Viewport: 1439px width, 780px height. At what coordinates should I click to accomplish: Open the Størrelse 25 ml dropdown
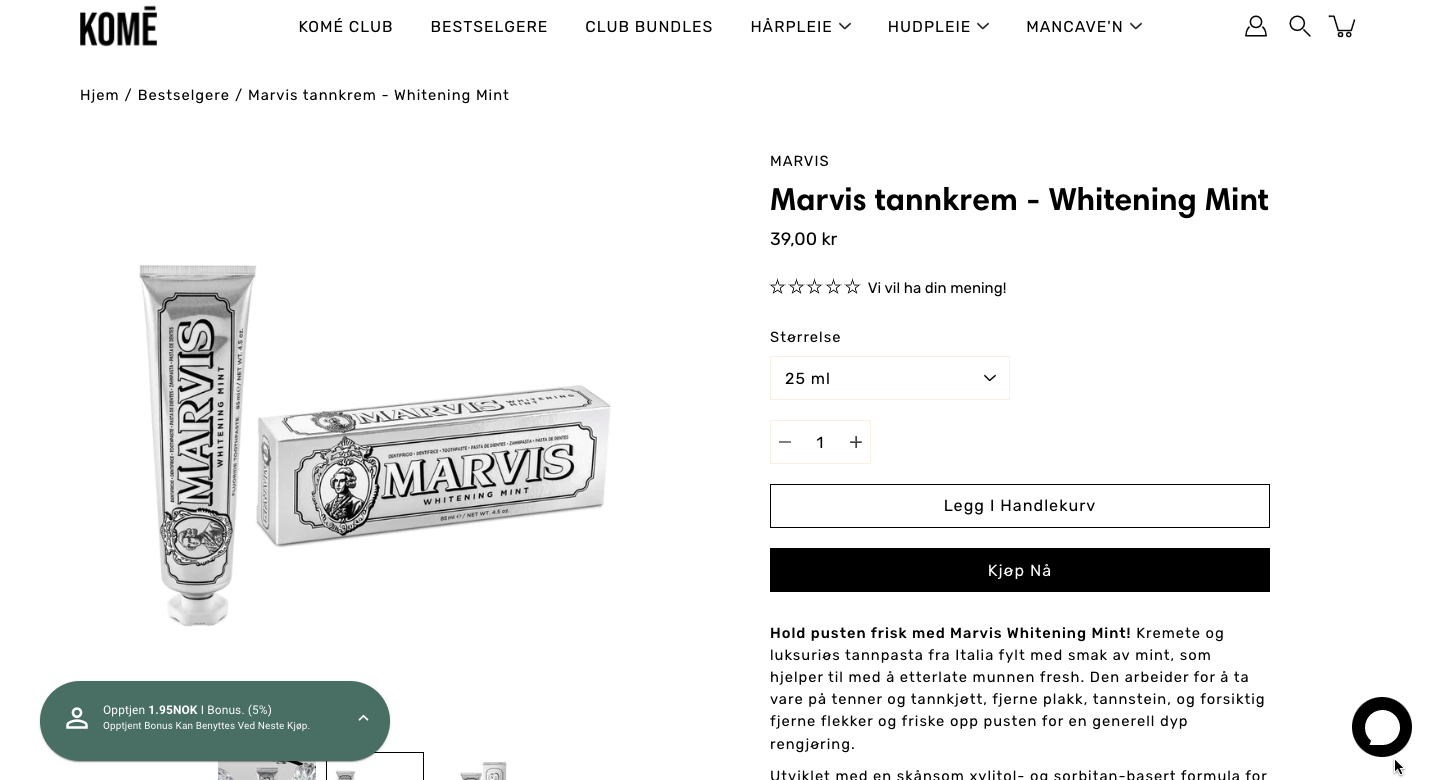point(890,378)
